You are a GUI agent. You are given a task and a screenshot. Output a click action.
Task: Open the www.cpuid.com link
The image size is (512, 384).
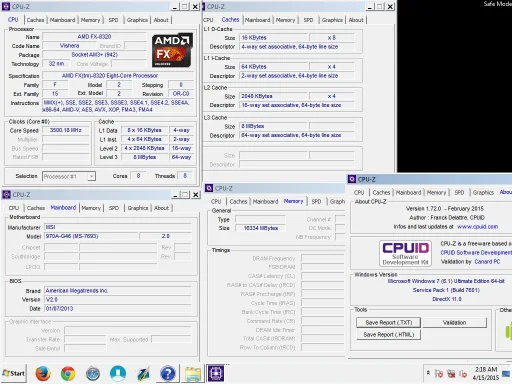[x=477, y=227]
